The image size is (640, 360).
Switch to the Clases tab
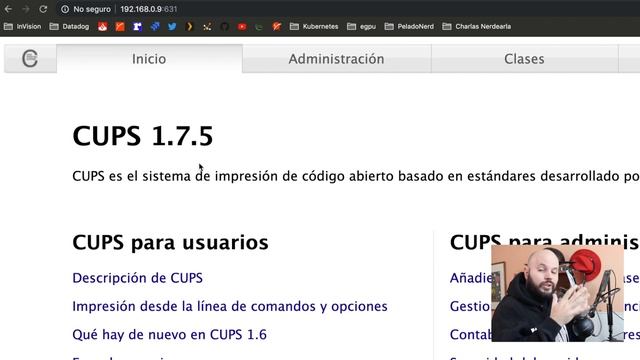524,59
